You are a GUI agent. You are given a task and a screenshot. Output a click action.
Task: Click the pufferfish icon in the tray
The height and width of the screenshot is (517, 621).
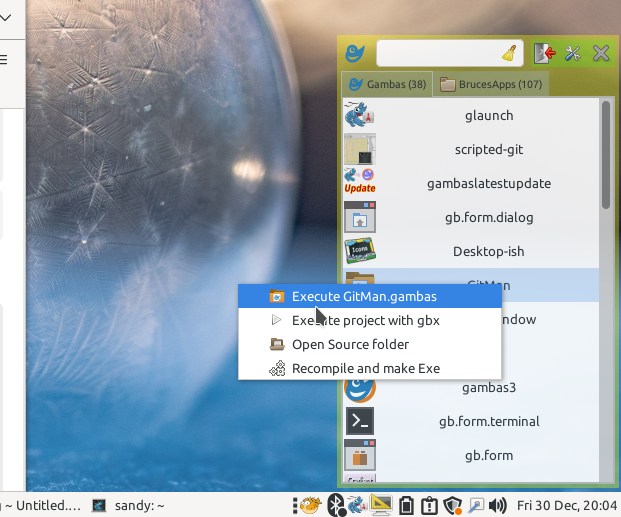coord(309,505)
